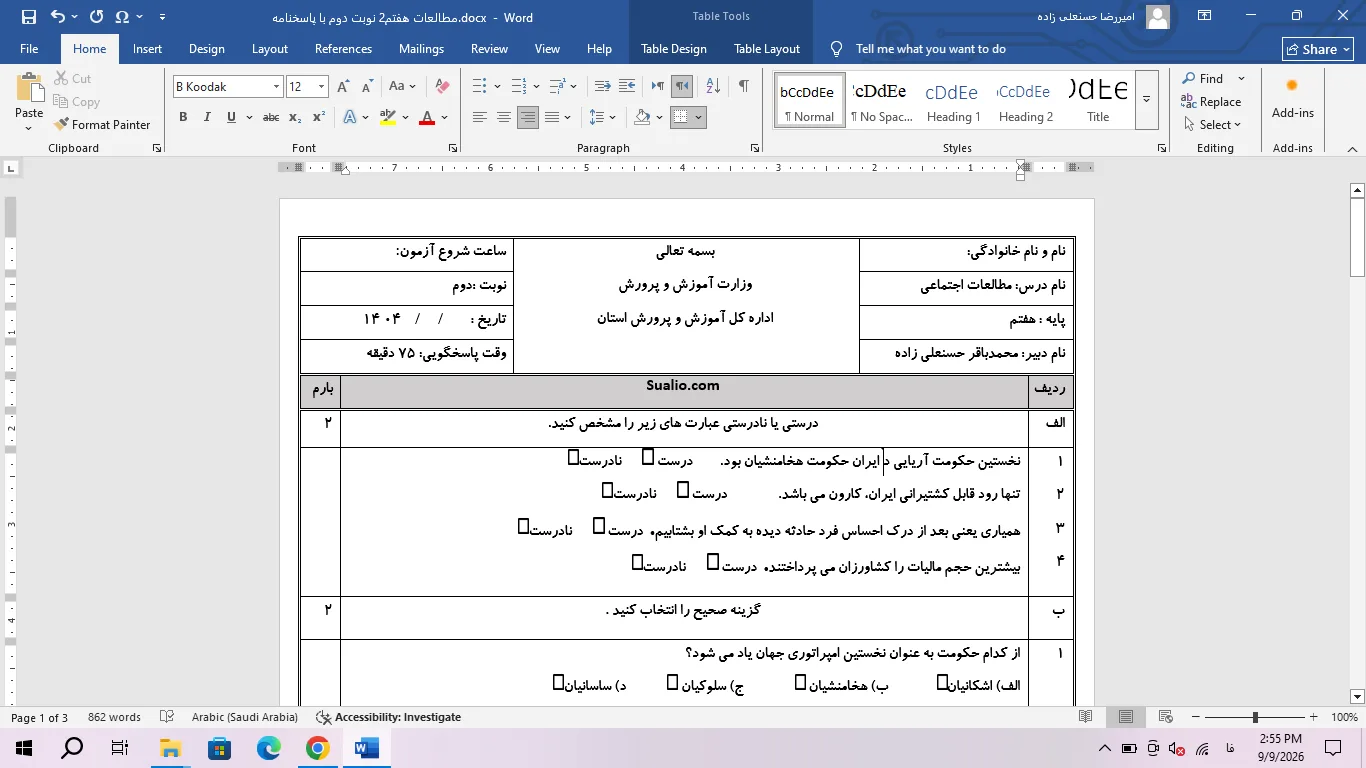1366x768 pixels.
Task: Click the Redo/Repeat icon in title bar
Action: click(x=96, y=17)
